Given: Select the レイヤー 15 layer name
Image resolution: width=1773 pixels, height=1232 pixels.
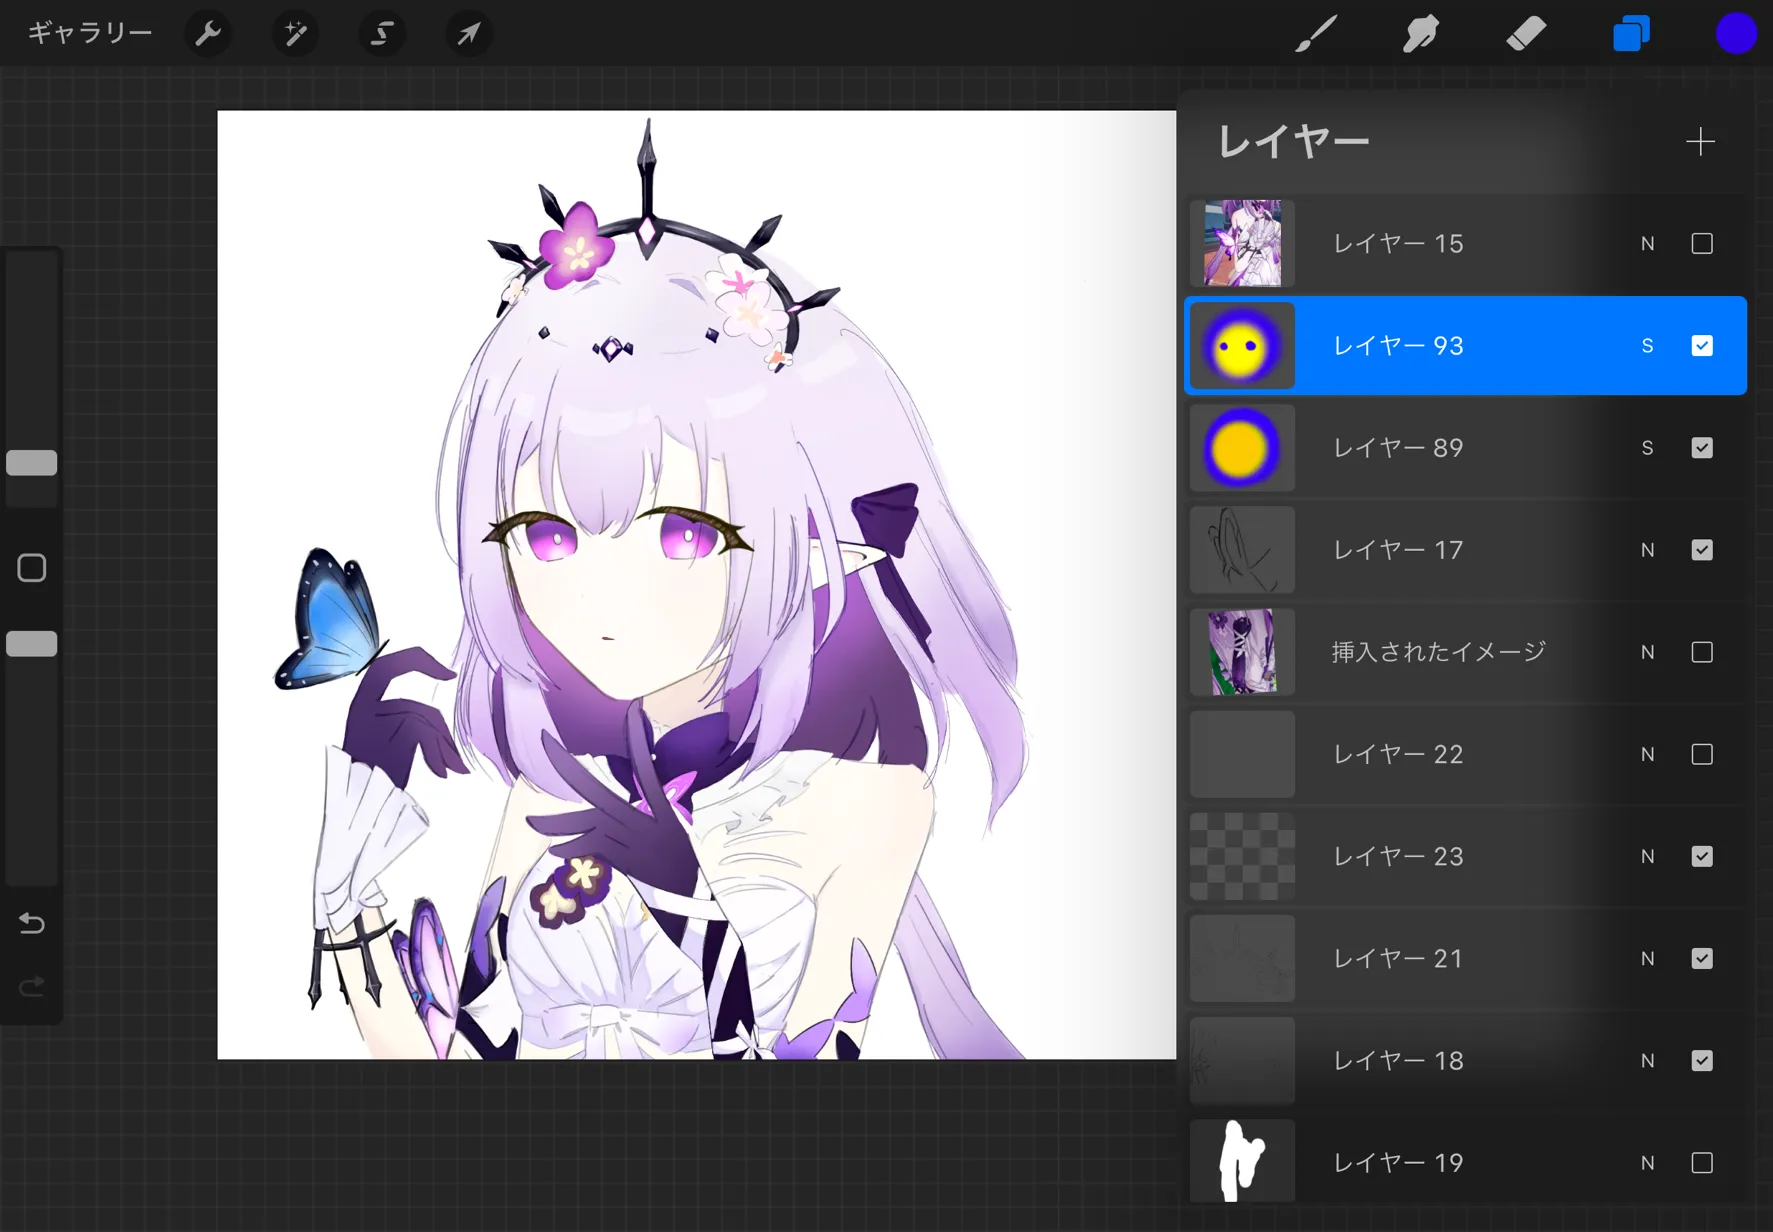Looking at the screenshot, I should 1398,244.
